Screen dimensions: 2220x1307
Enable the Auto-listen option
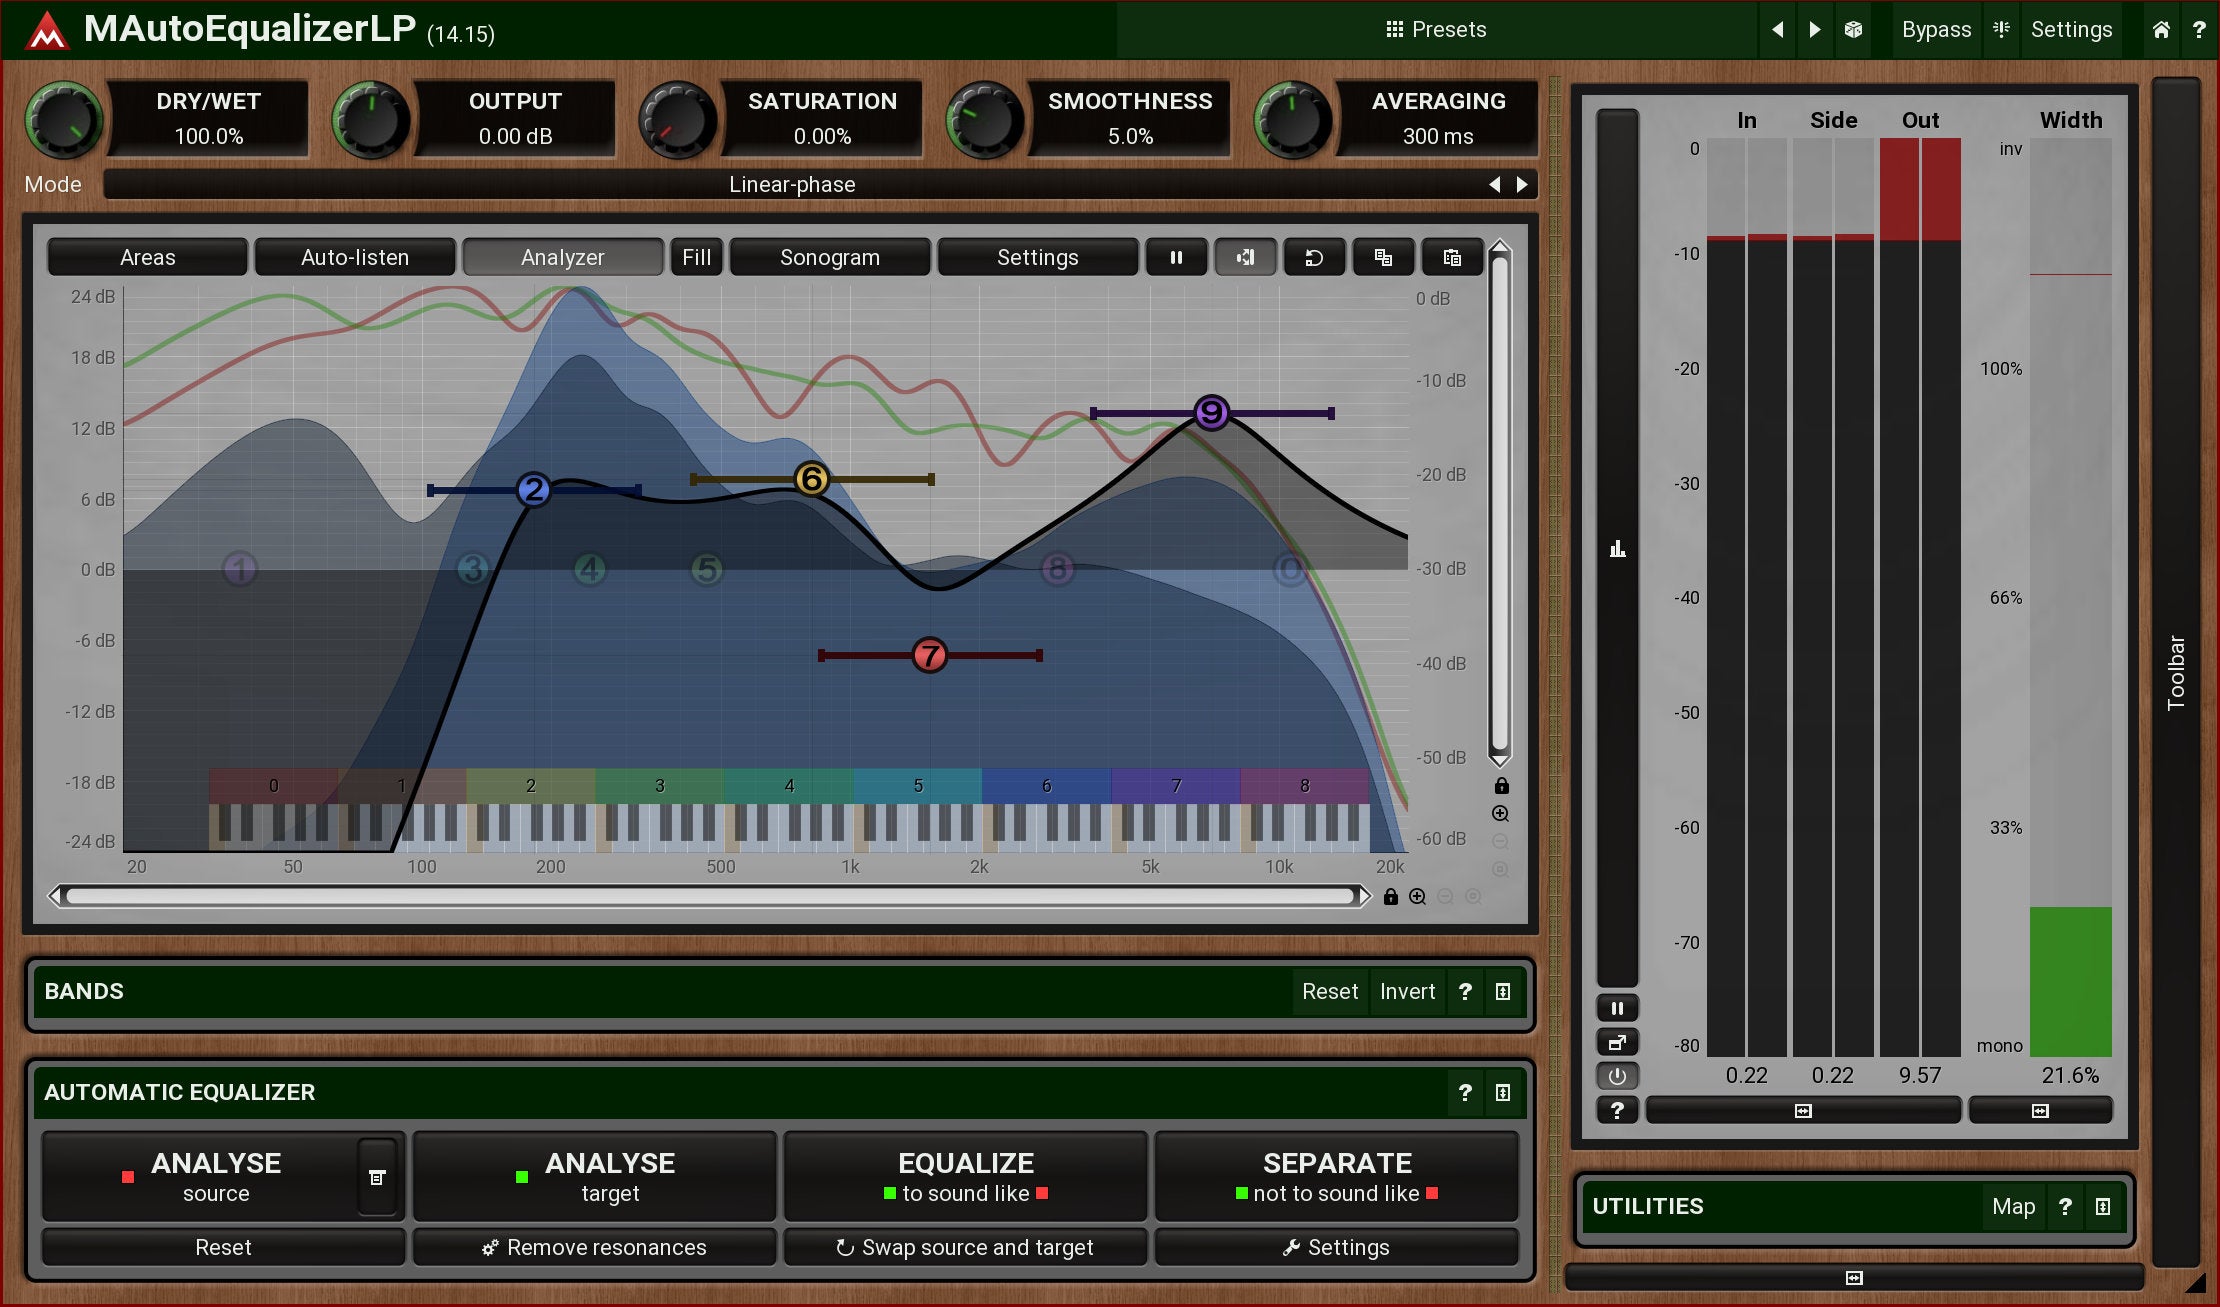coord(355,258)
